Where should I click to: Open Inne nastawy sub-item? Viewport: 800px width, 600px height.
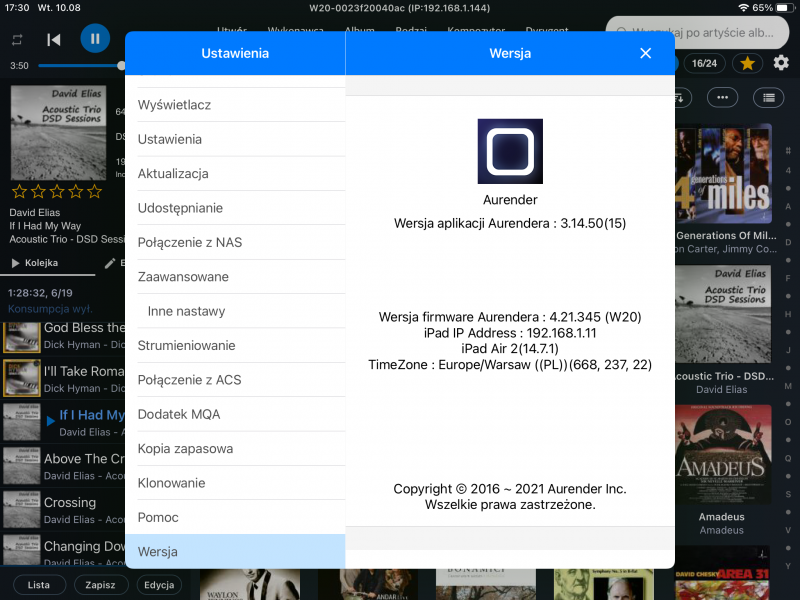(235, 311)
